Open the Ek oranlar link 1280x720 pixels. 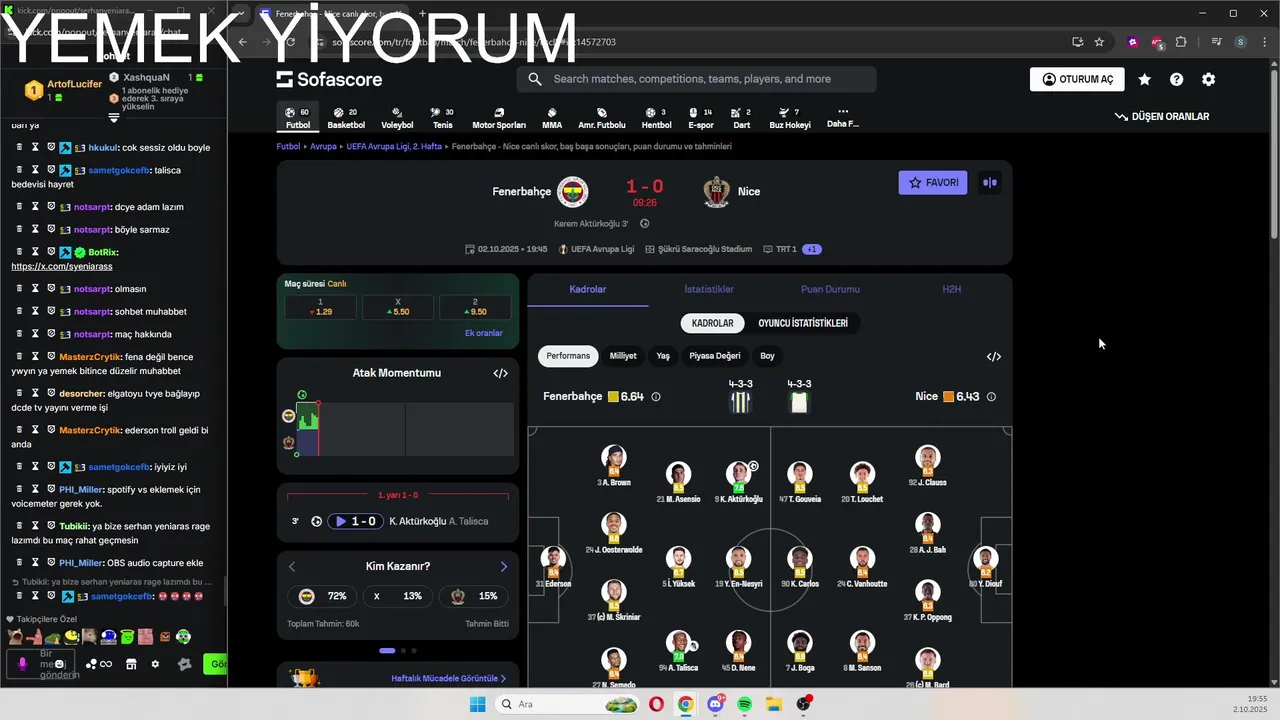tap(484, 333)
